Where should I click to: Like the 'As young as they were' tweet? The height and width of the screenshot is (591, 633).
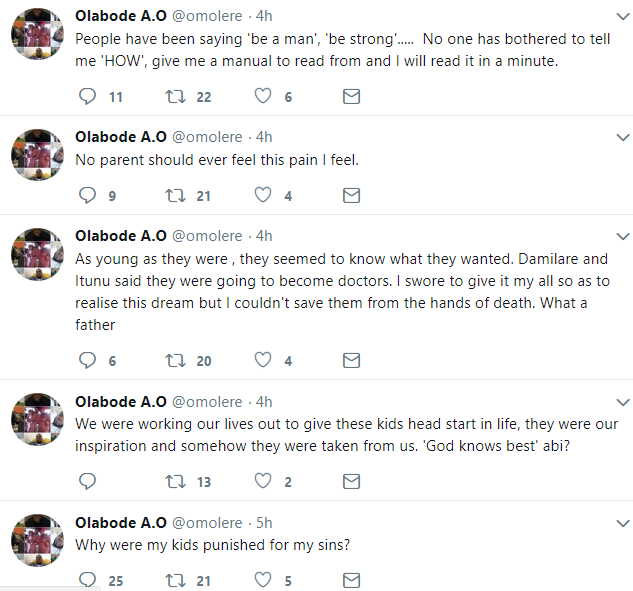click(263, 360)
